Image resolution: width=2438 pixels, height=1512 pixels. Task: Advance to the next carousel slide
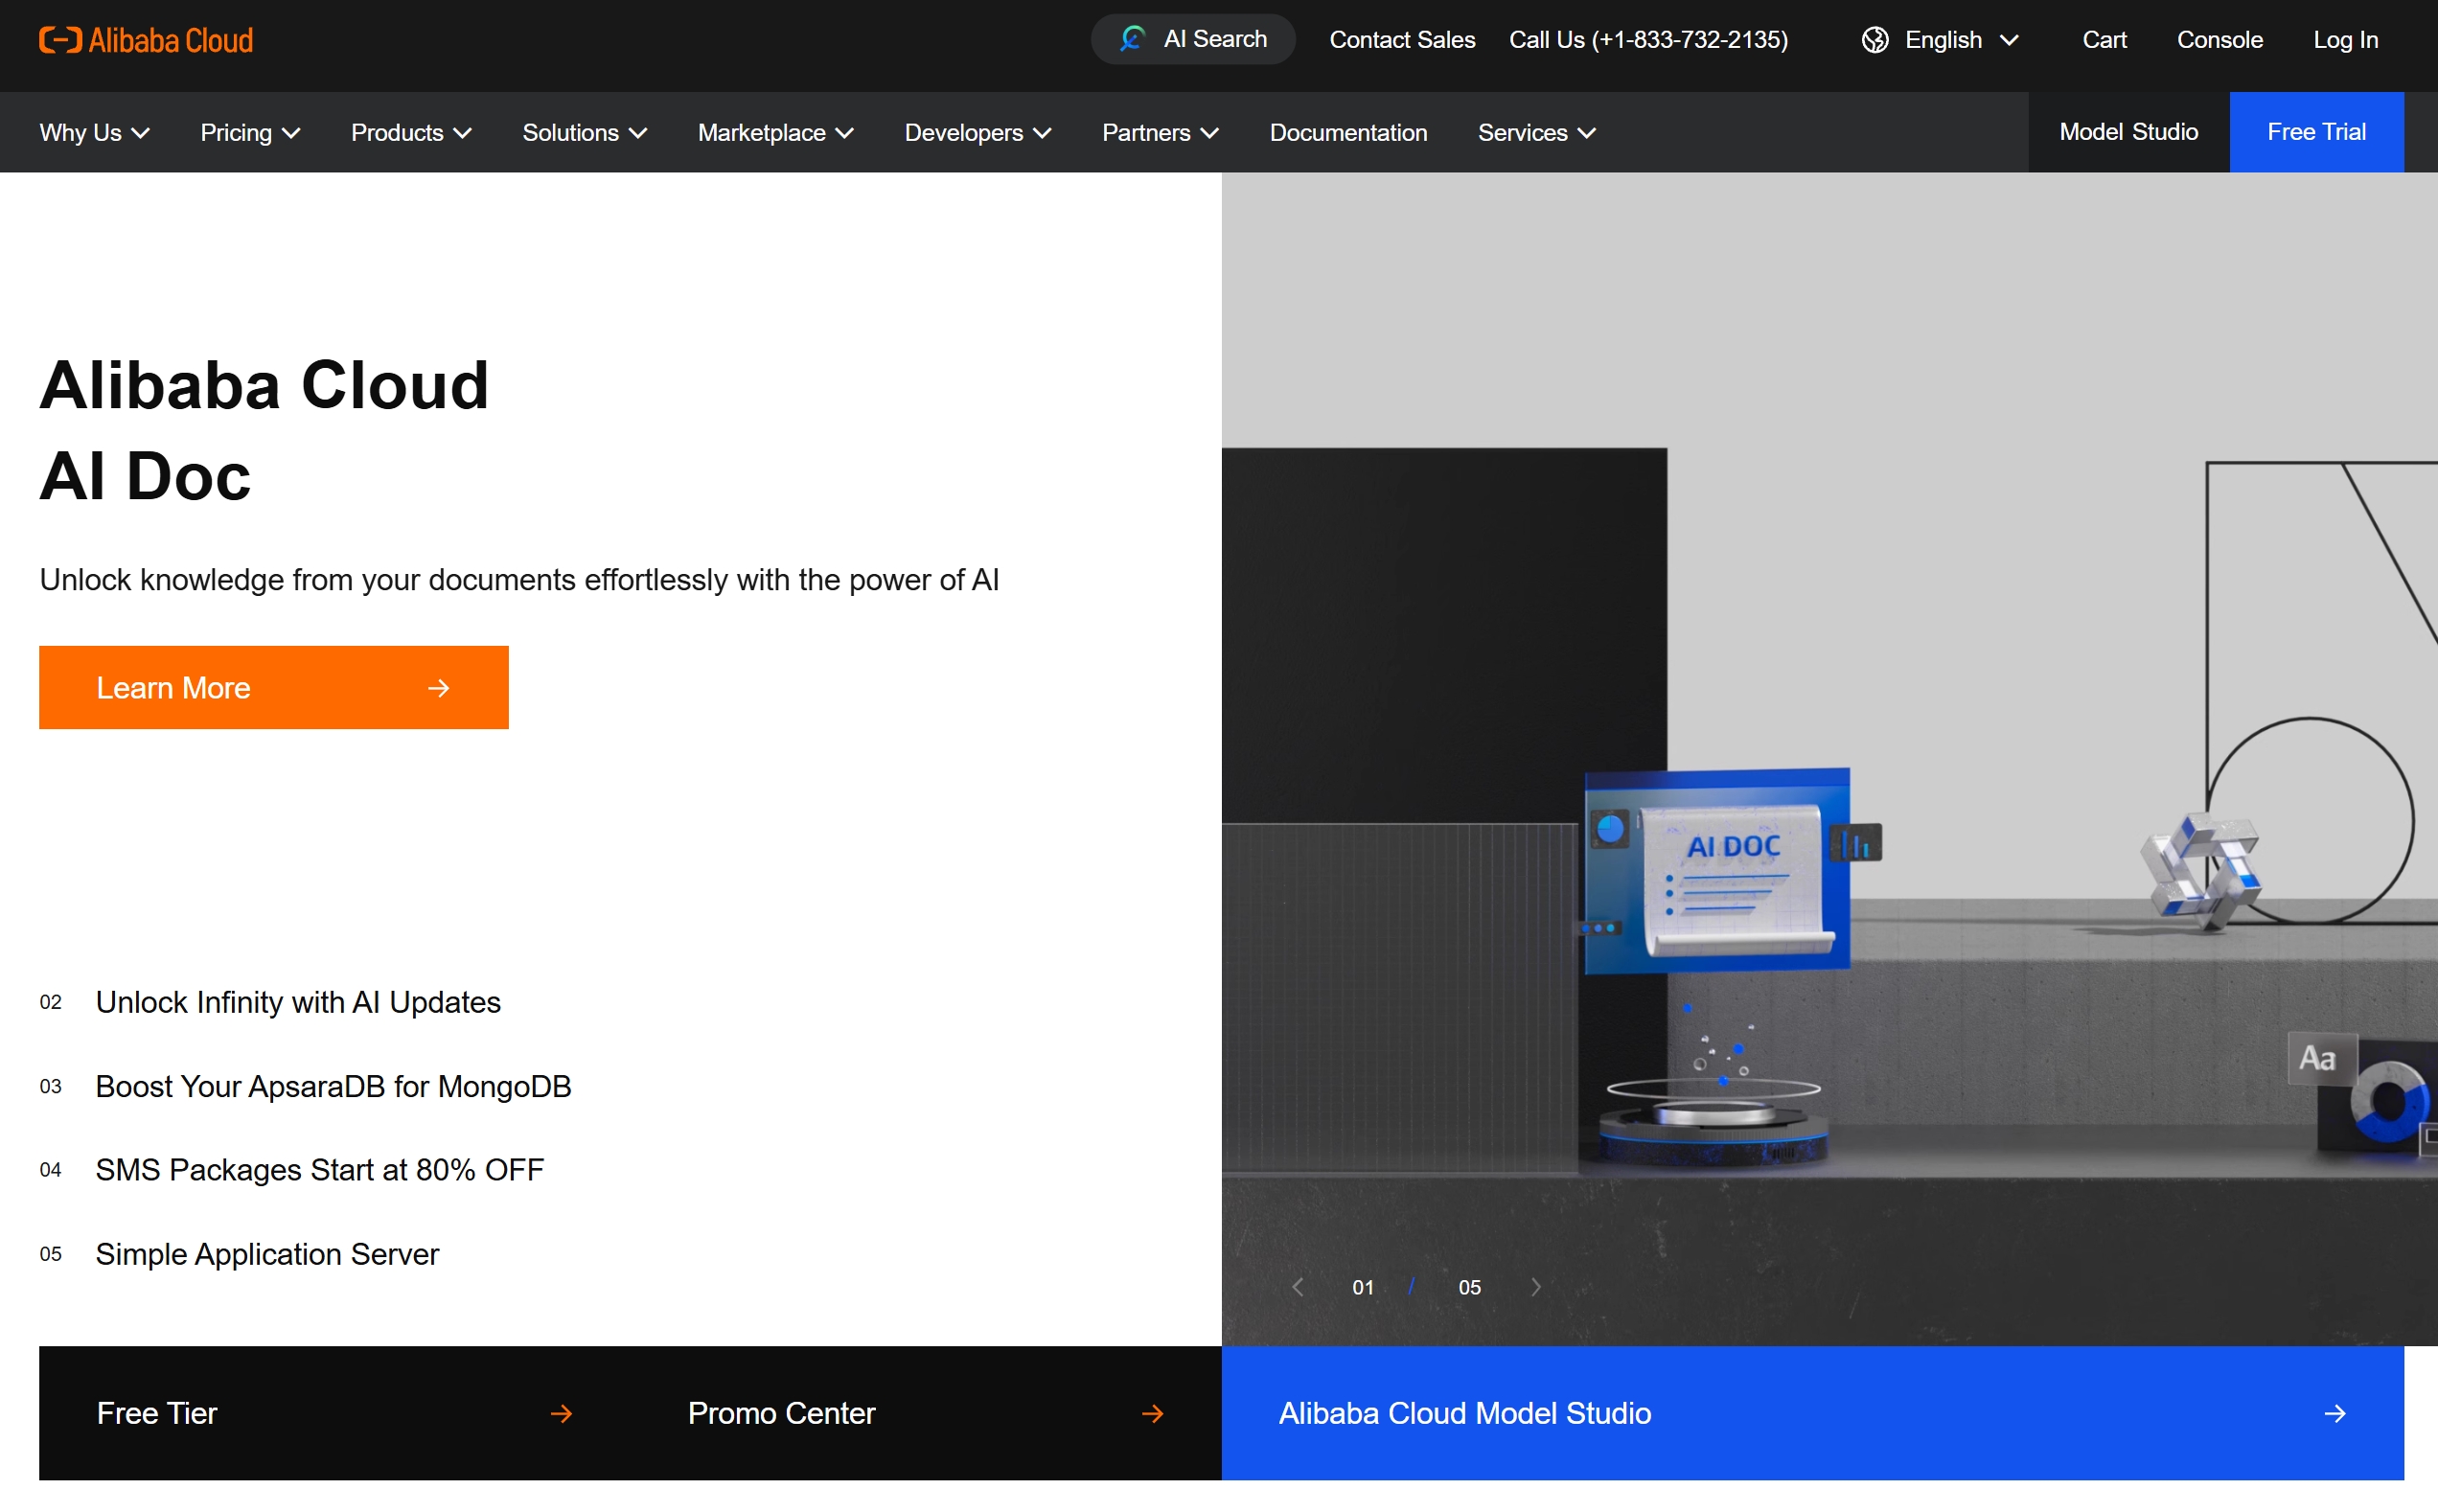click(x=1536, y=1287)
